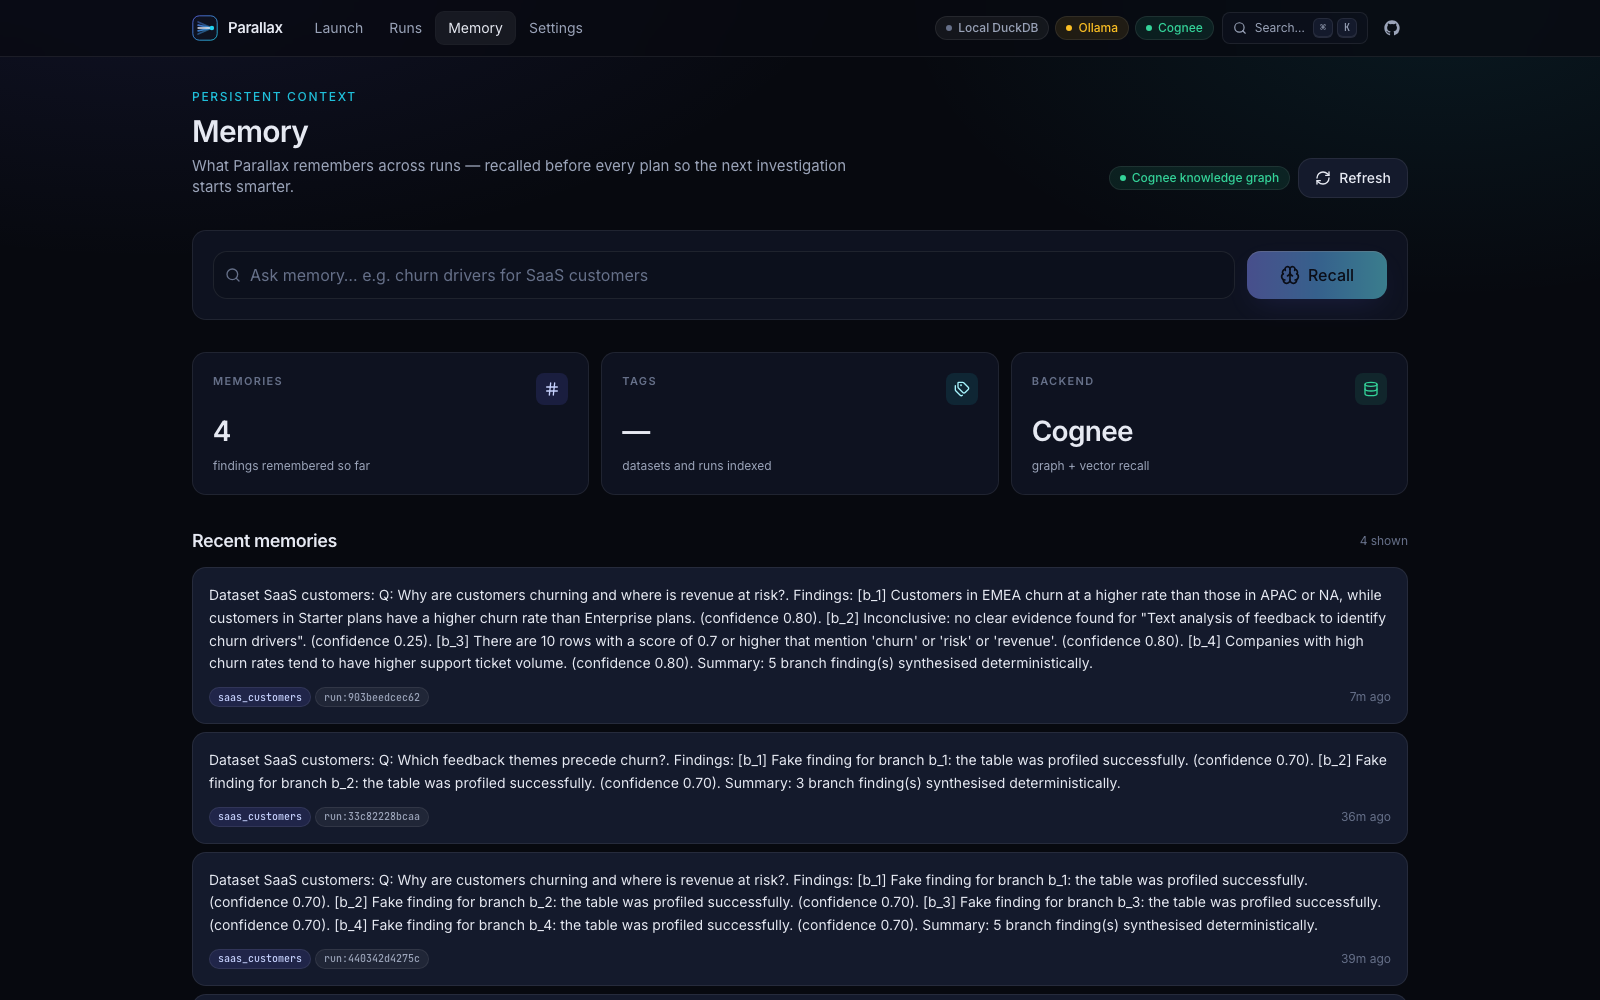Open the top Search box

coord(1294,28)
